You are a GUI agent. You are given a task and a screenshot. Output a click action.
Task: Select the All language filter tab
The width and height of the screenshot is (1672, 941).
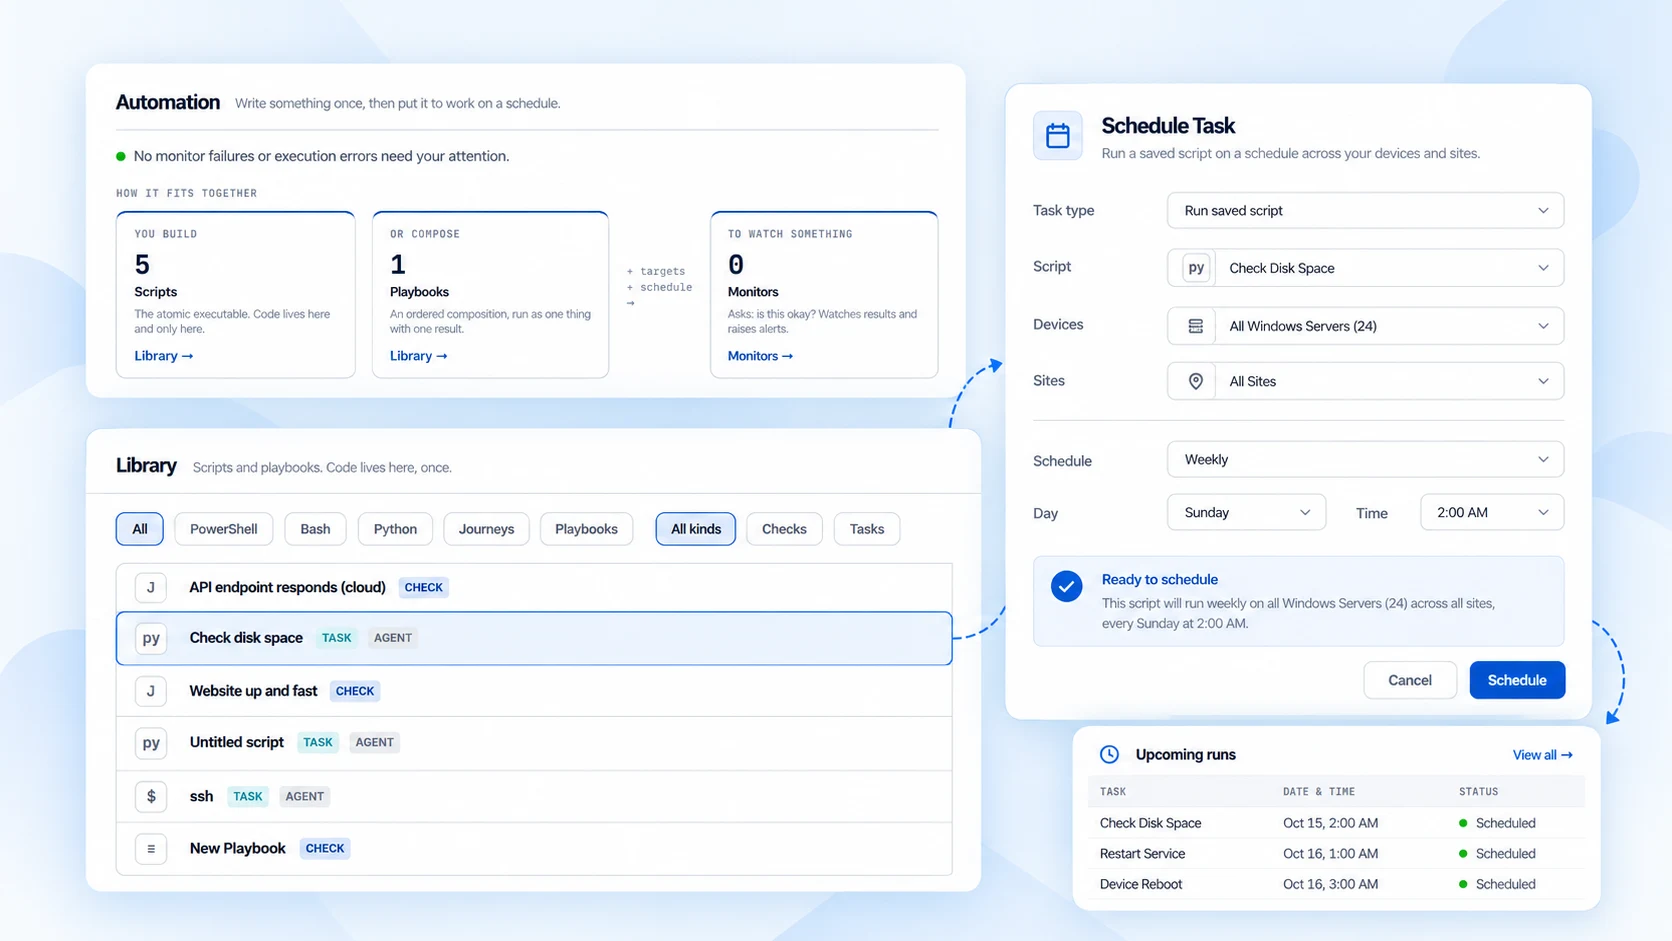click(140, 529)
